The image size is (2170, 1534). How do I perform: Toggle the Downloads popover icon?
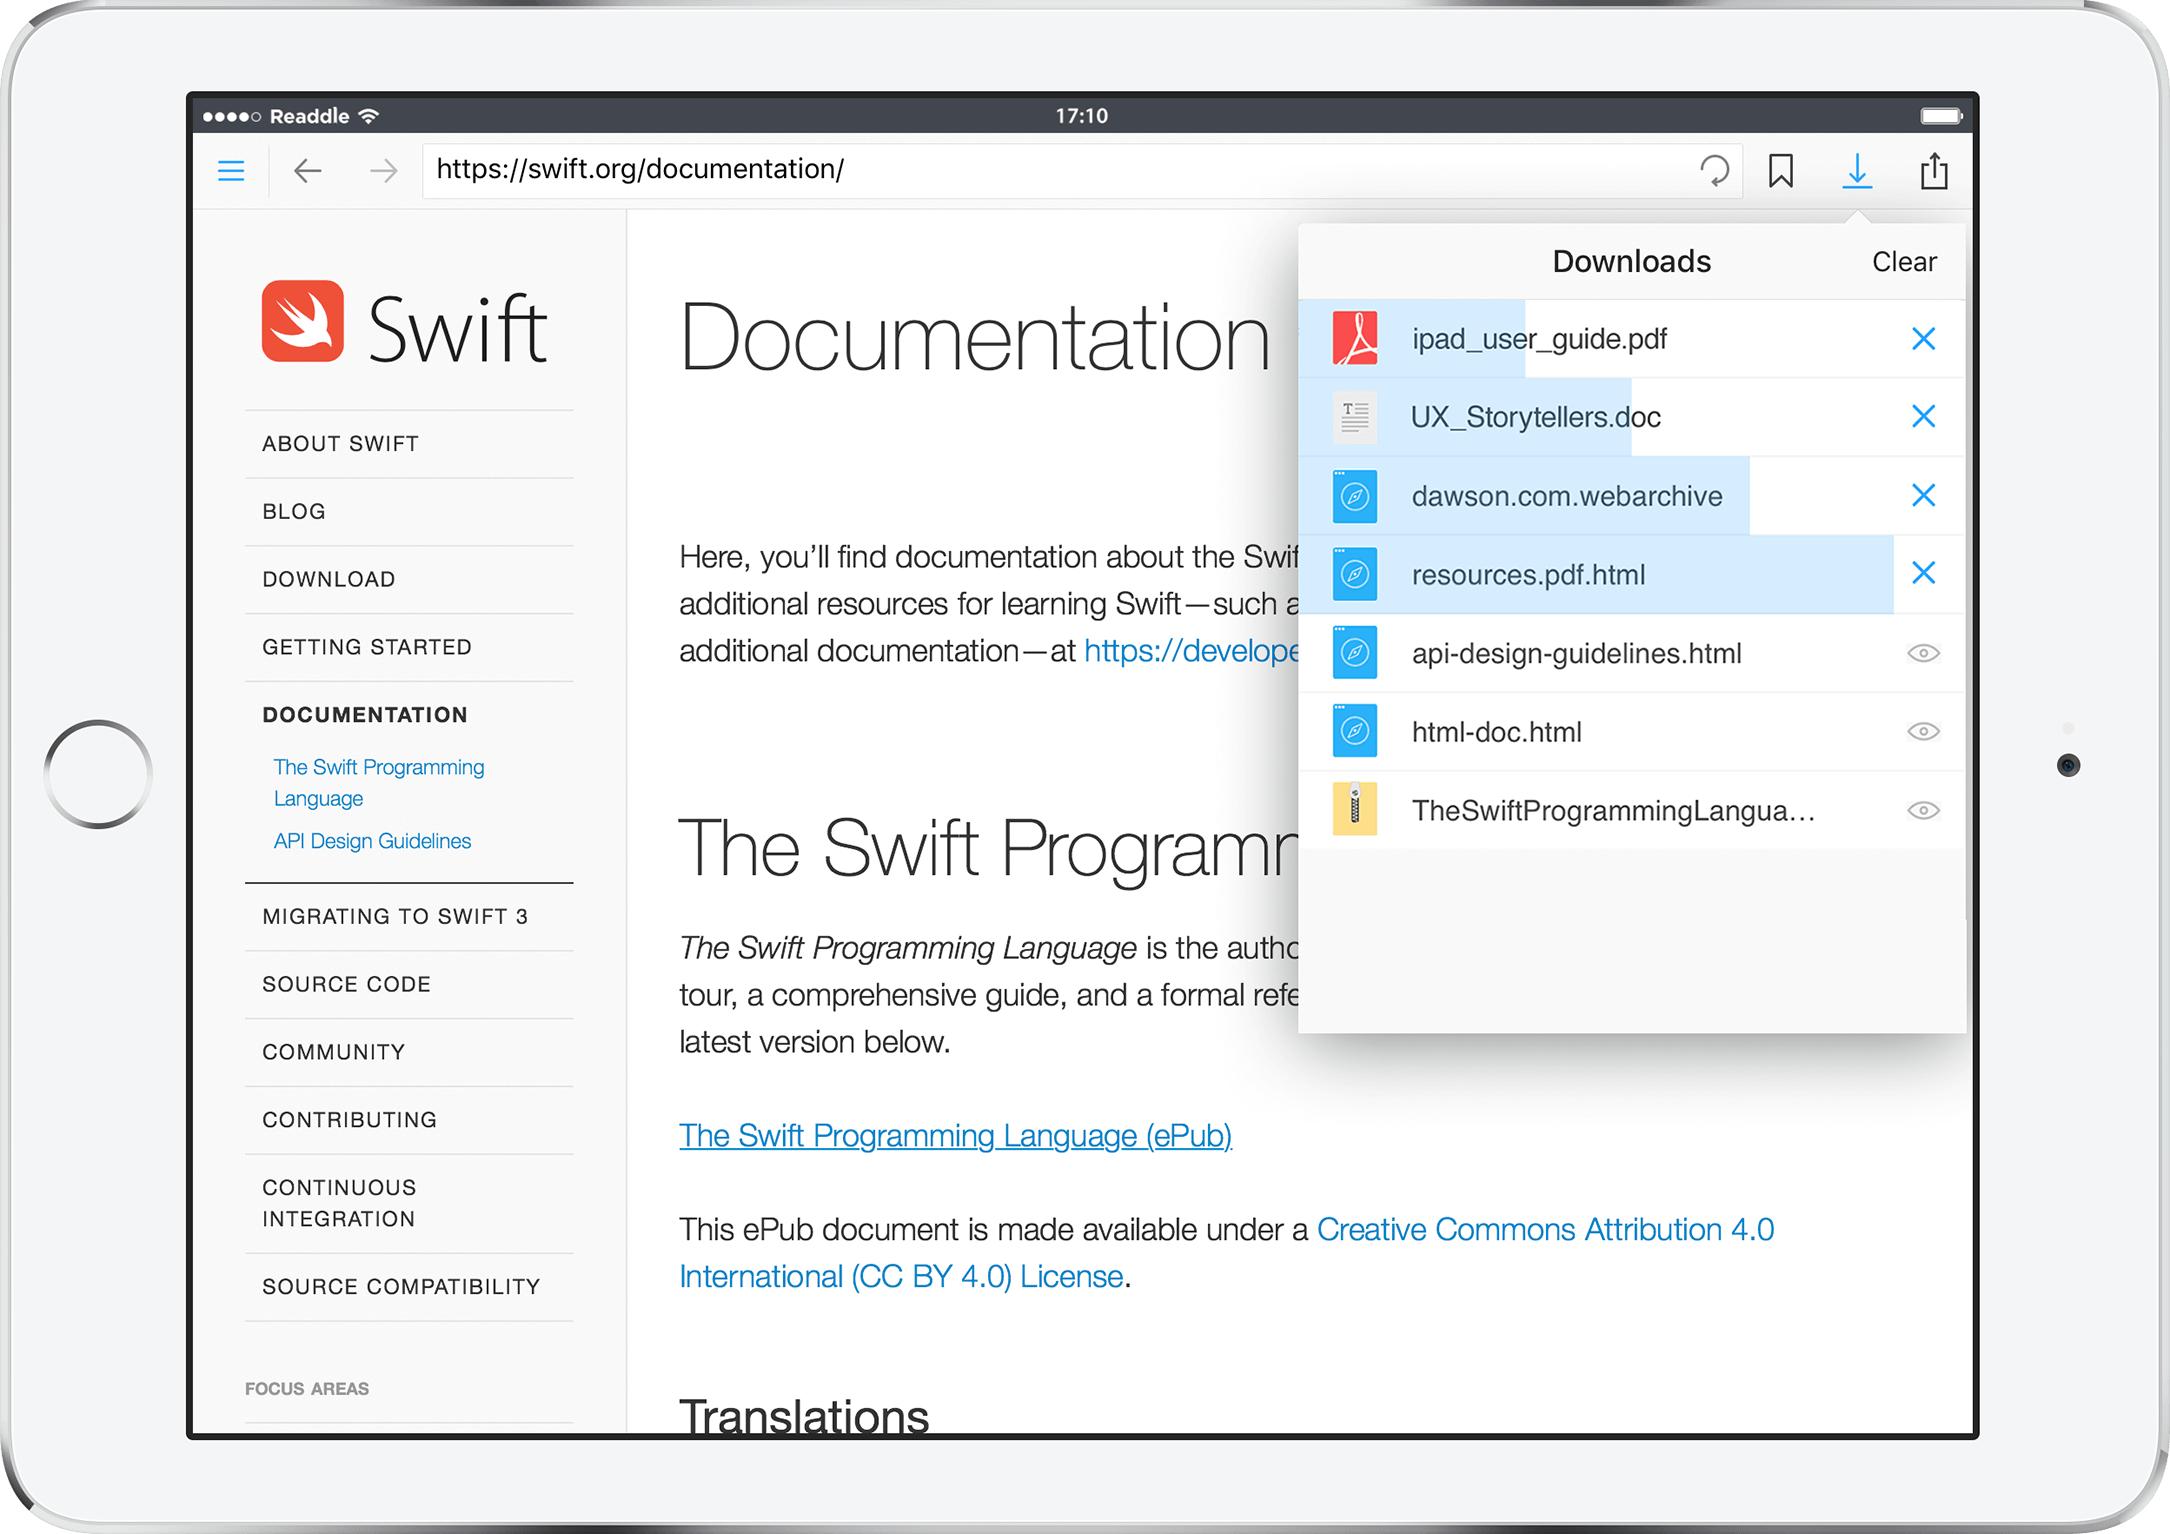point(1856,171)
